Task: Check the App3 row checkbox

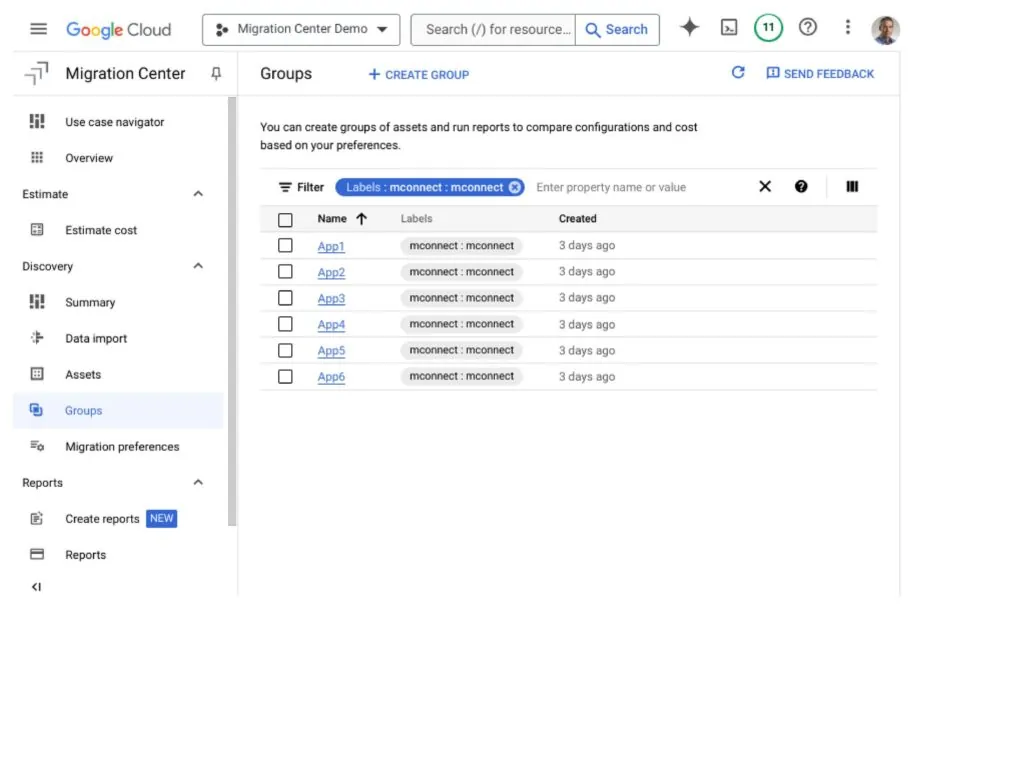Action: pyautogui.click(x=285, y=298)
